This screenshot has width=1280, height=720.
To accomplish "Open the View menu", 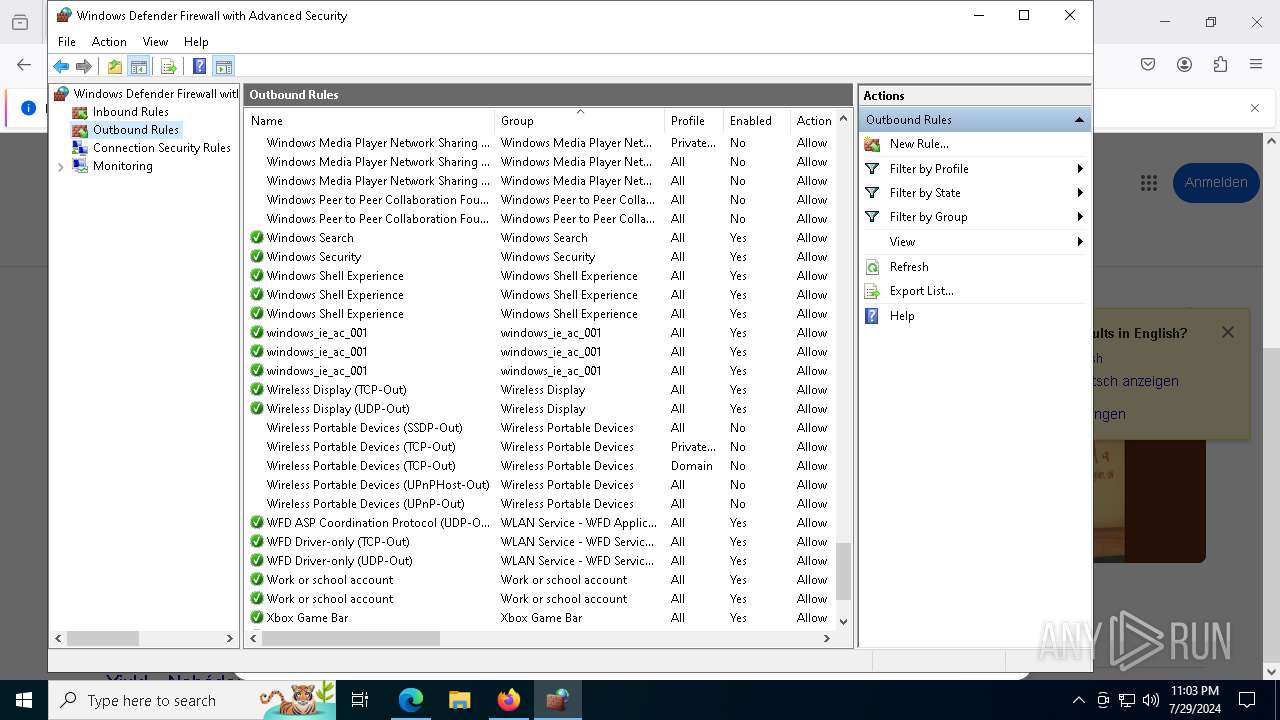I will click(x=155, y=42).
